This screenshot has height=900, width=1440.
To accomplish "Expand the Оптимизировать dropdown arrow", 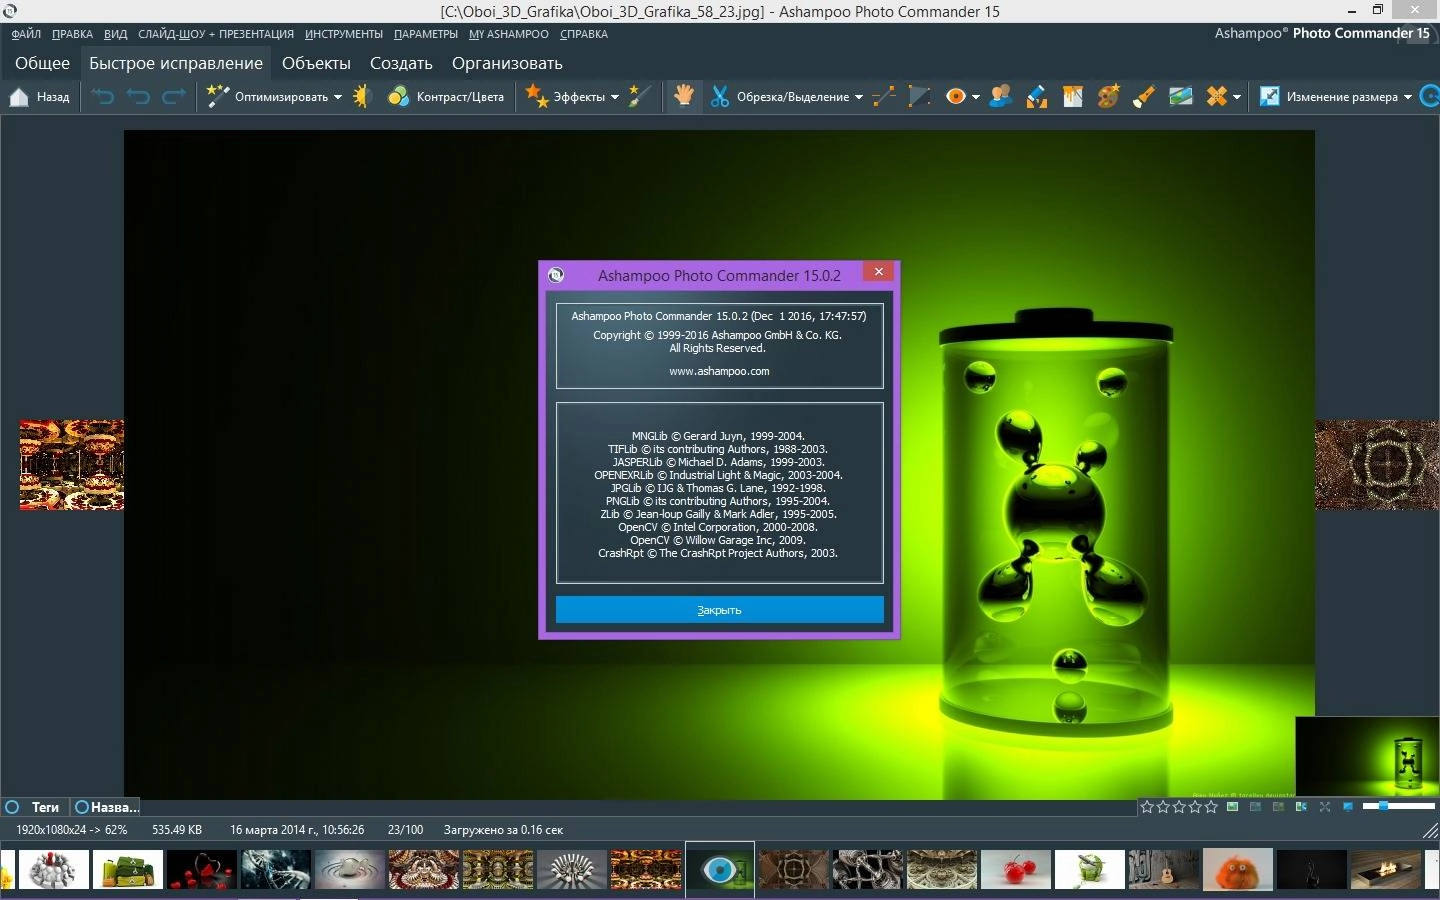I will 338,97.
